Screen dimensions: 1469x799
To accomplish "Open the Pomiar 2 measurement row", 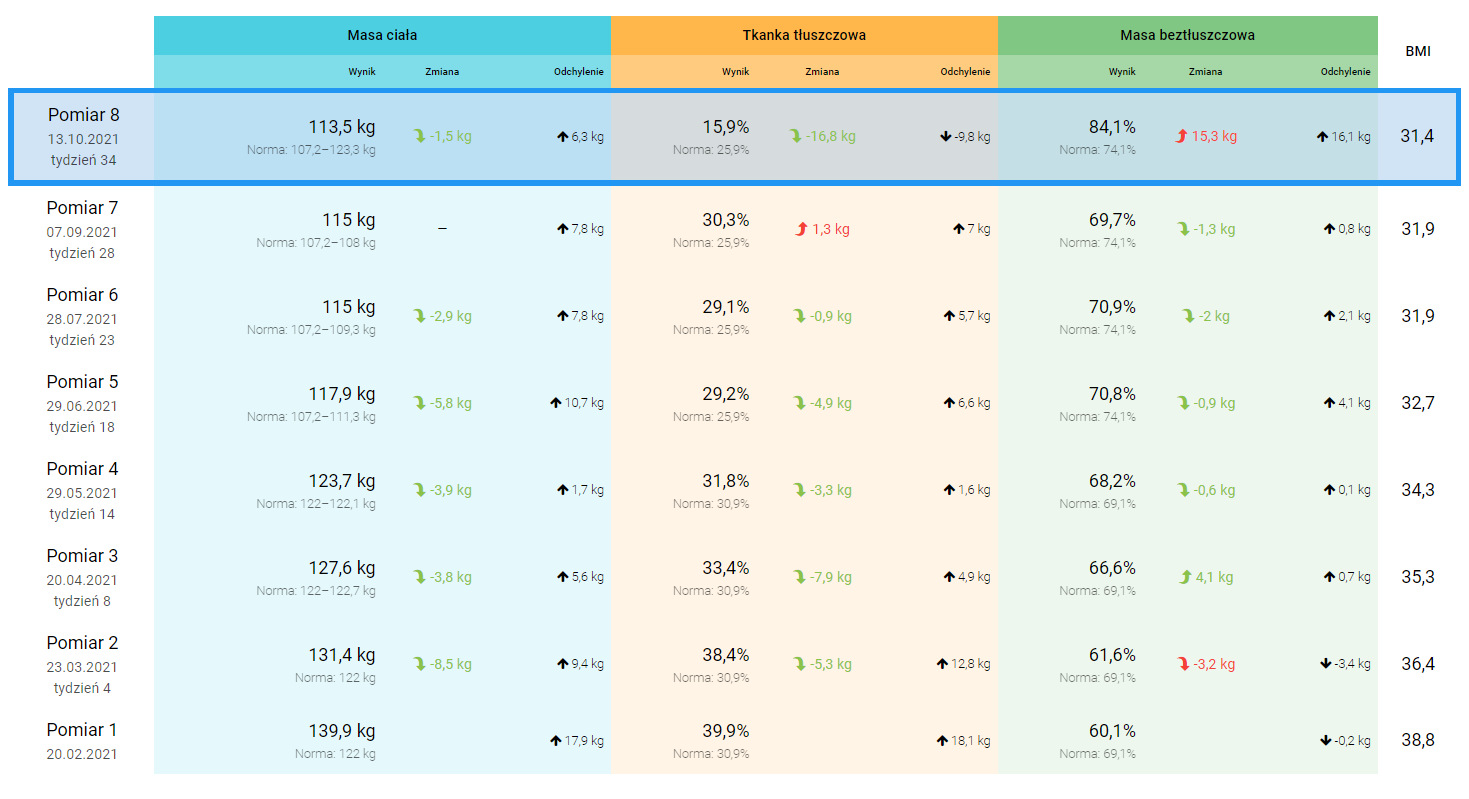I will pos(734,664).
